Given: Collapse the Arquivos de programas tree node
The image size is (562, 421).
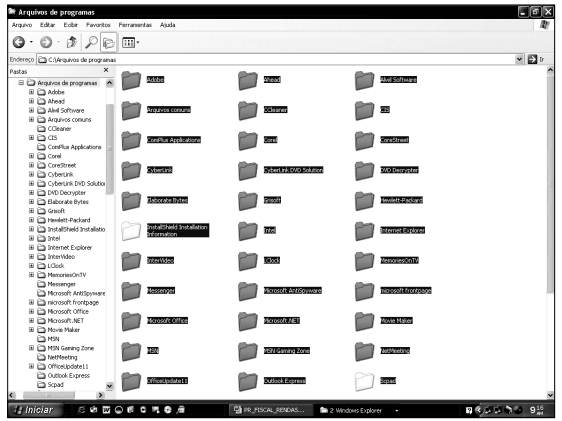Looking at the screenshot, I should click(x=21, y=83).
